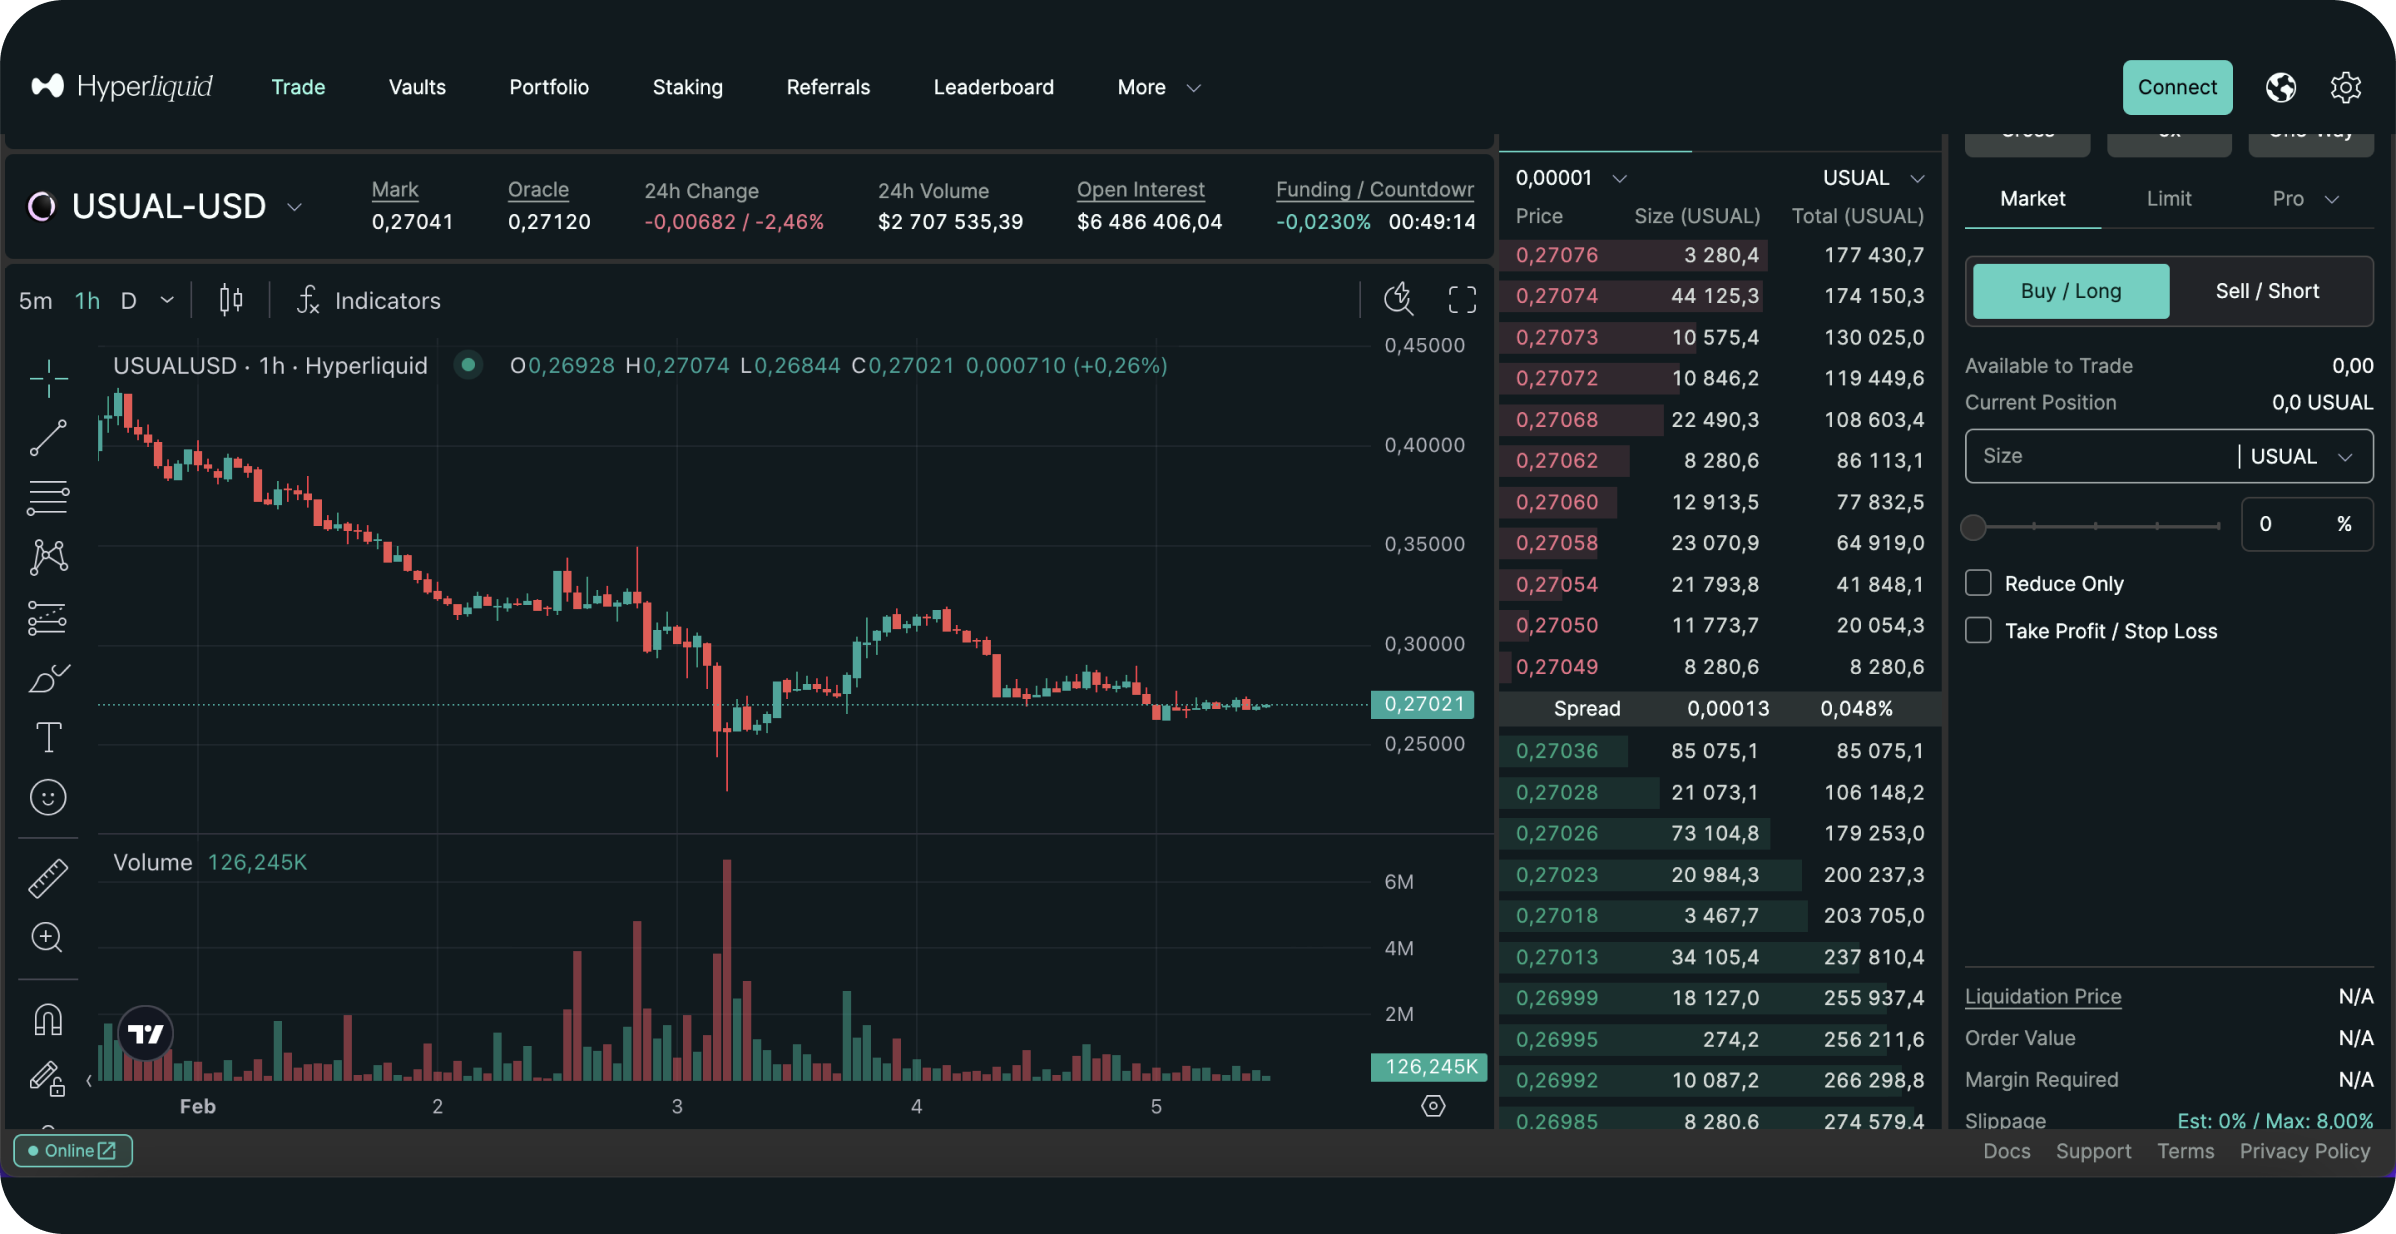Click the TradingView logo badge
The image size is (2396, 1234).
pyautogui.click(x=146, y=1033)
